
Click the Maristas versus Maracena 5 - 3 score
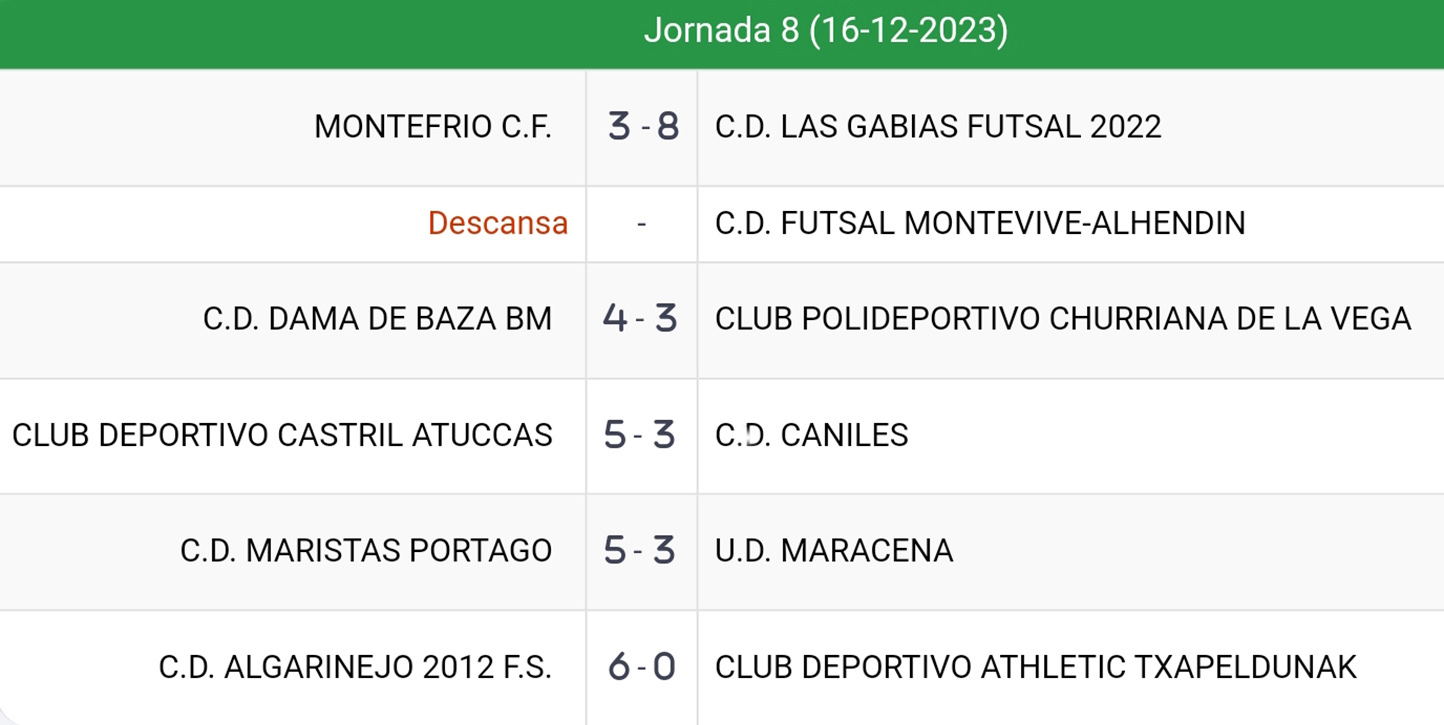click(641, 551)
